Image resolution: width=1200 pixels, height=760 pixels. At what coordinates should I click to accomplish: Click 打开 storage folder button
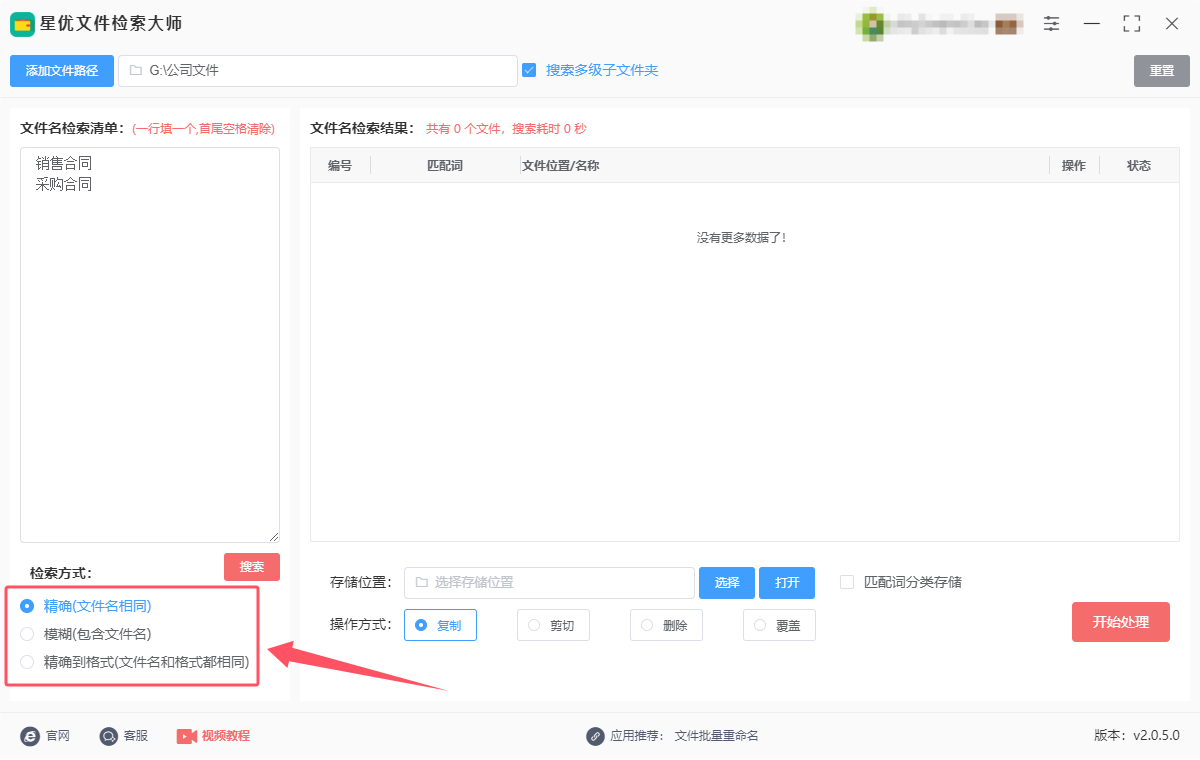tap(787, 583)
